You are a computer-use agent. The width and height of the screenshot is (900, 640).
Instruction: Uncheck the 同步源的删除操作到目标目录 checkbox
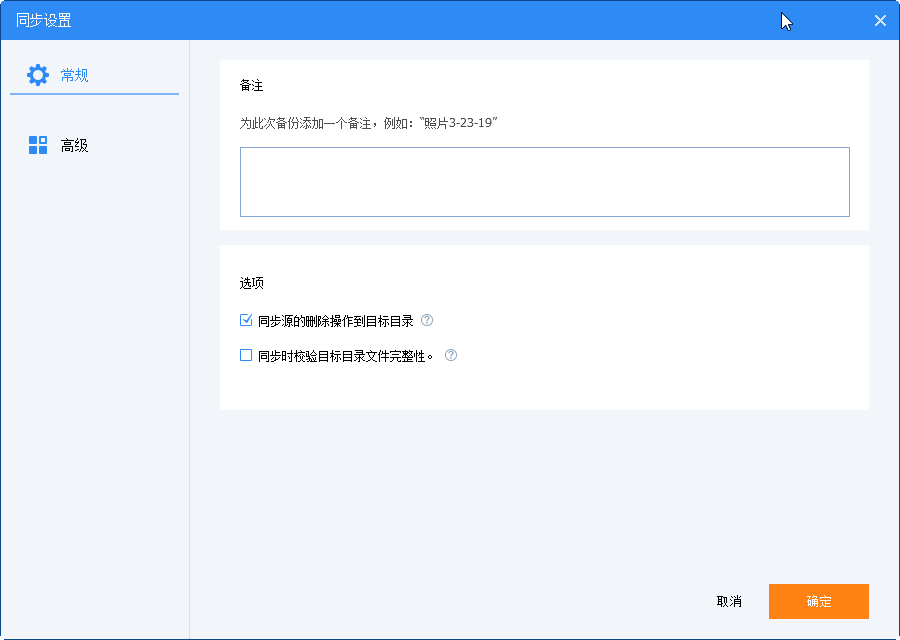click(246, 321)
